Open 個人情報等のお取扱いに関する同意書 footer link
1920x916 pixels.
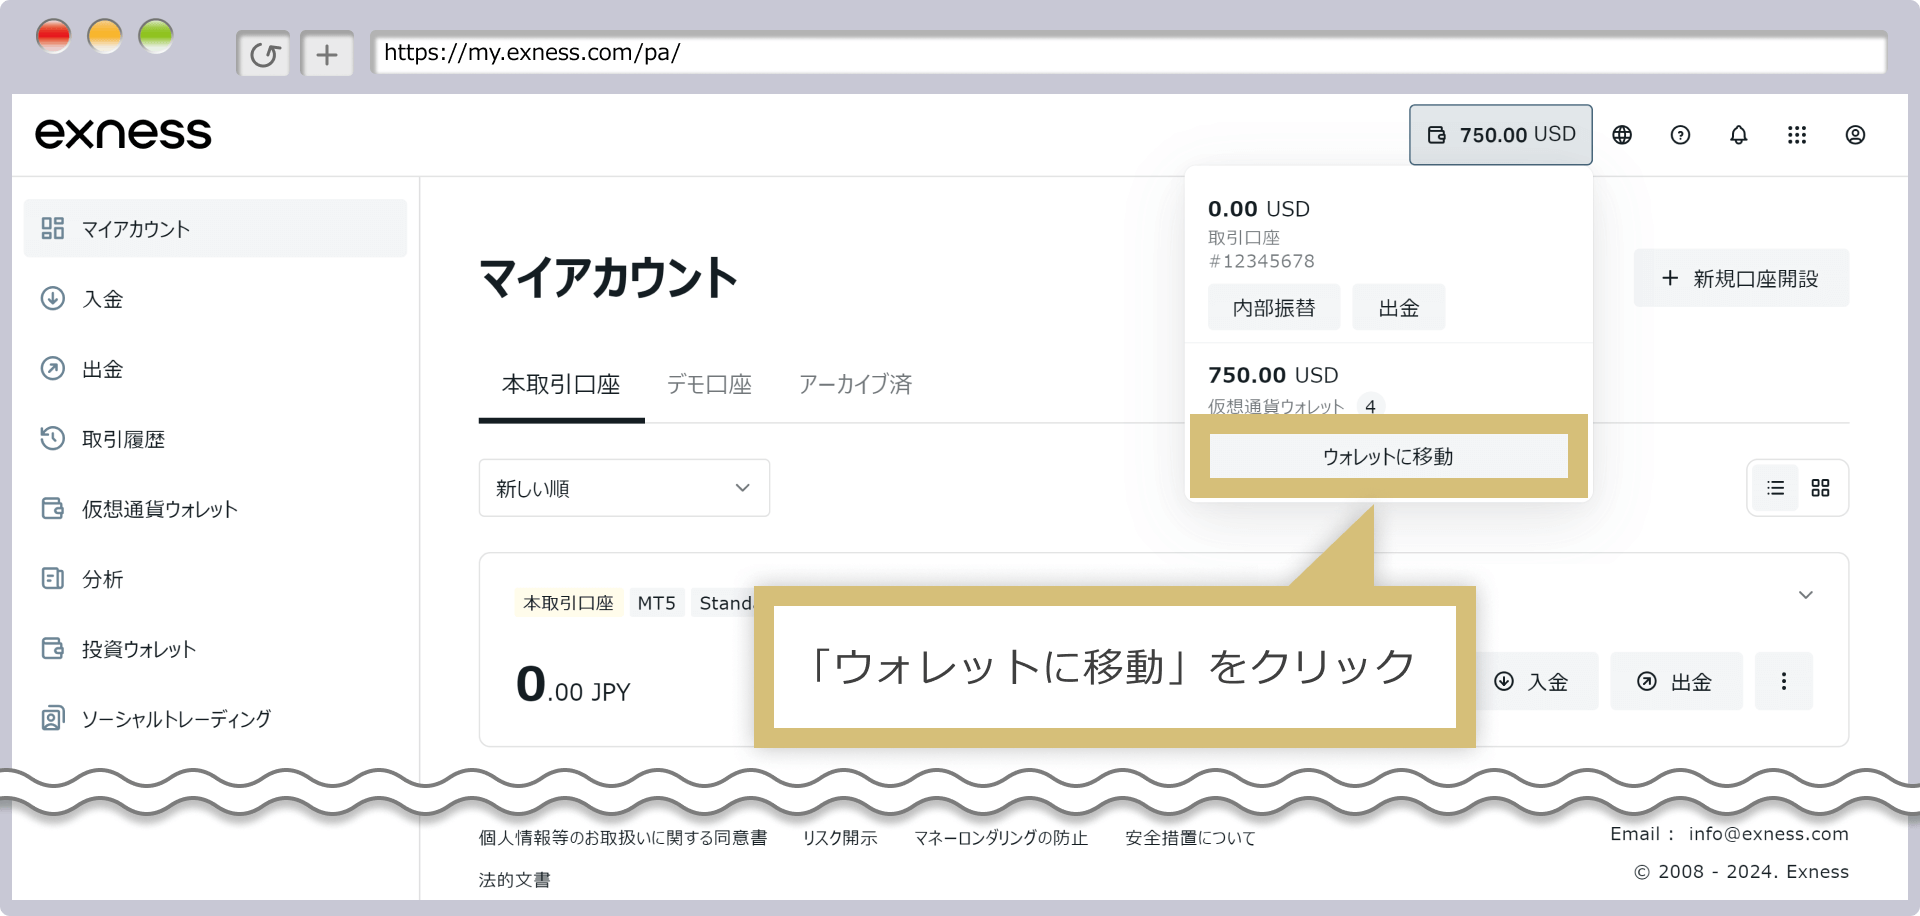(x=623, y=838)
